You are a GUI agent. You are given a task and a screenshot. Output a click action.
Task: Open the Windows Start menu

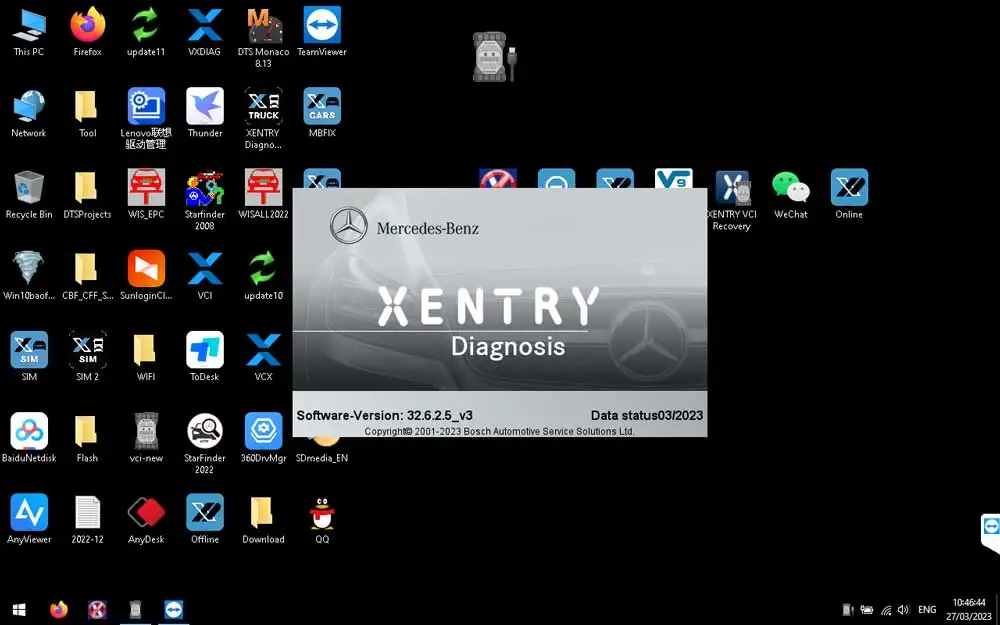[19, 610]
